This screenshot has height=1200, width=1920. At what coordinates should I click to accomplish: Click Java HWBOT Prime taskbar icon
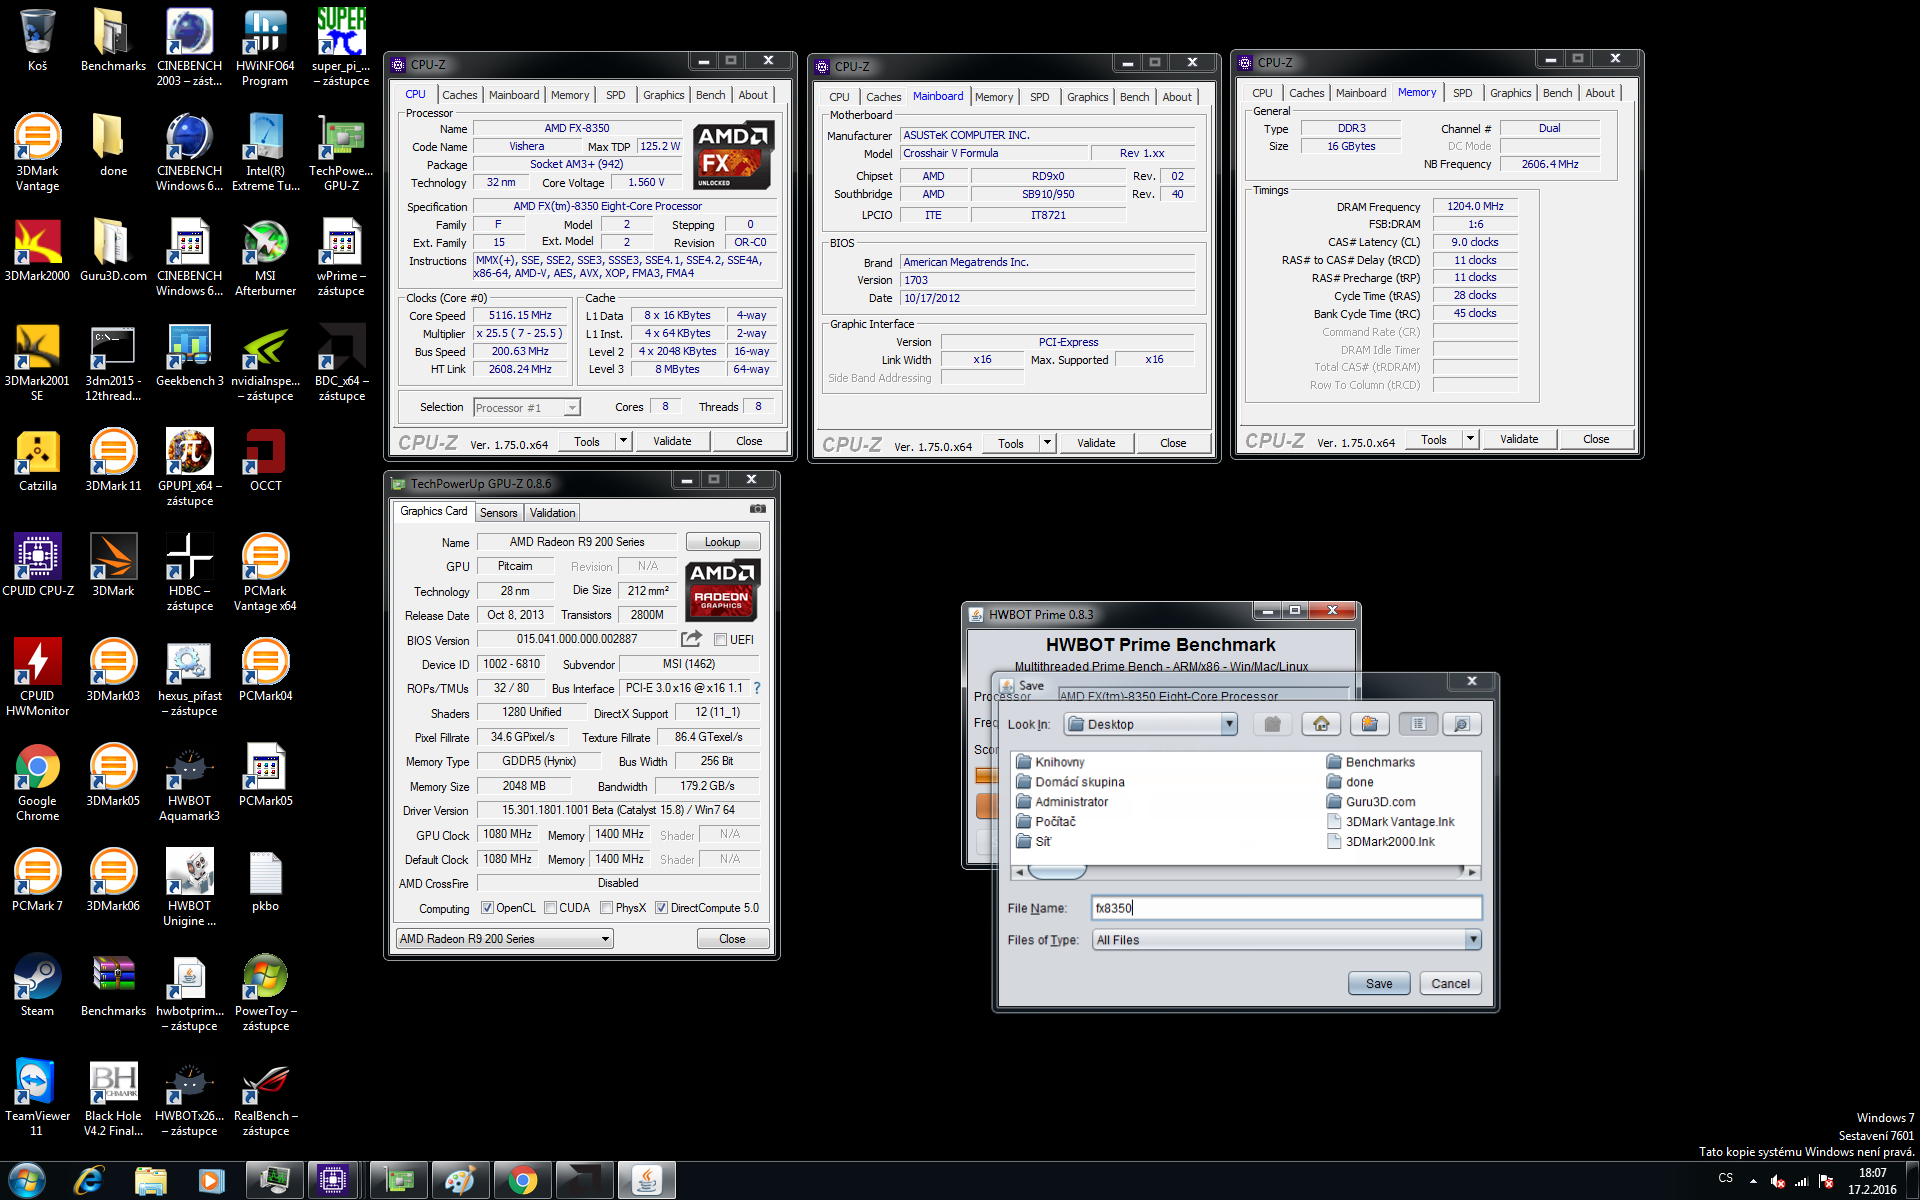[646, 1181]
